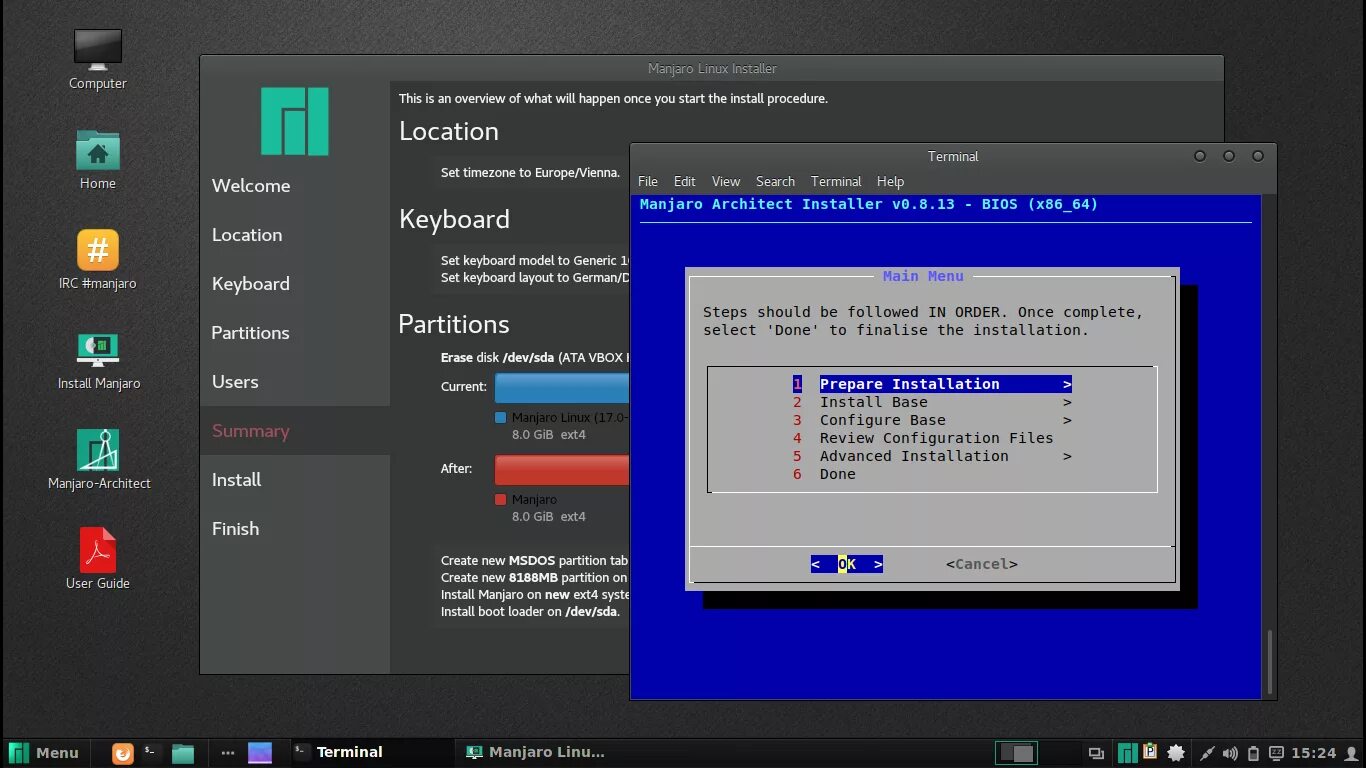
Task: Open the clipboard manager tray icon
Action: [1150, 752]
